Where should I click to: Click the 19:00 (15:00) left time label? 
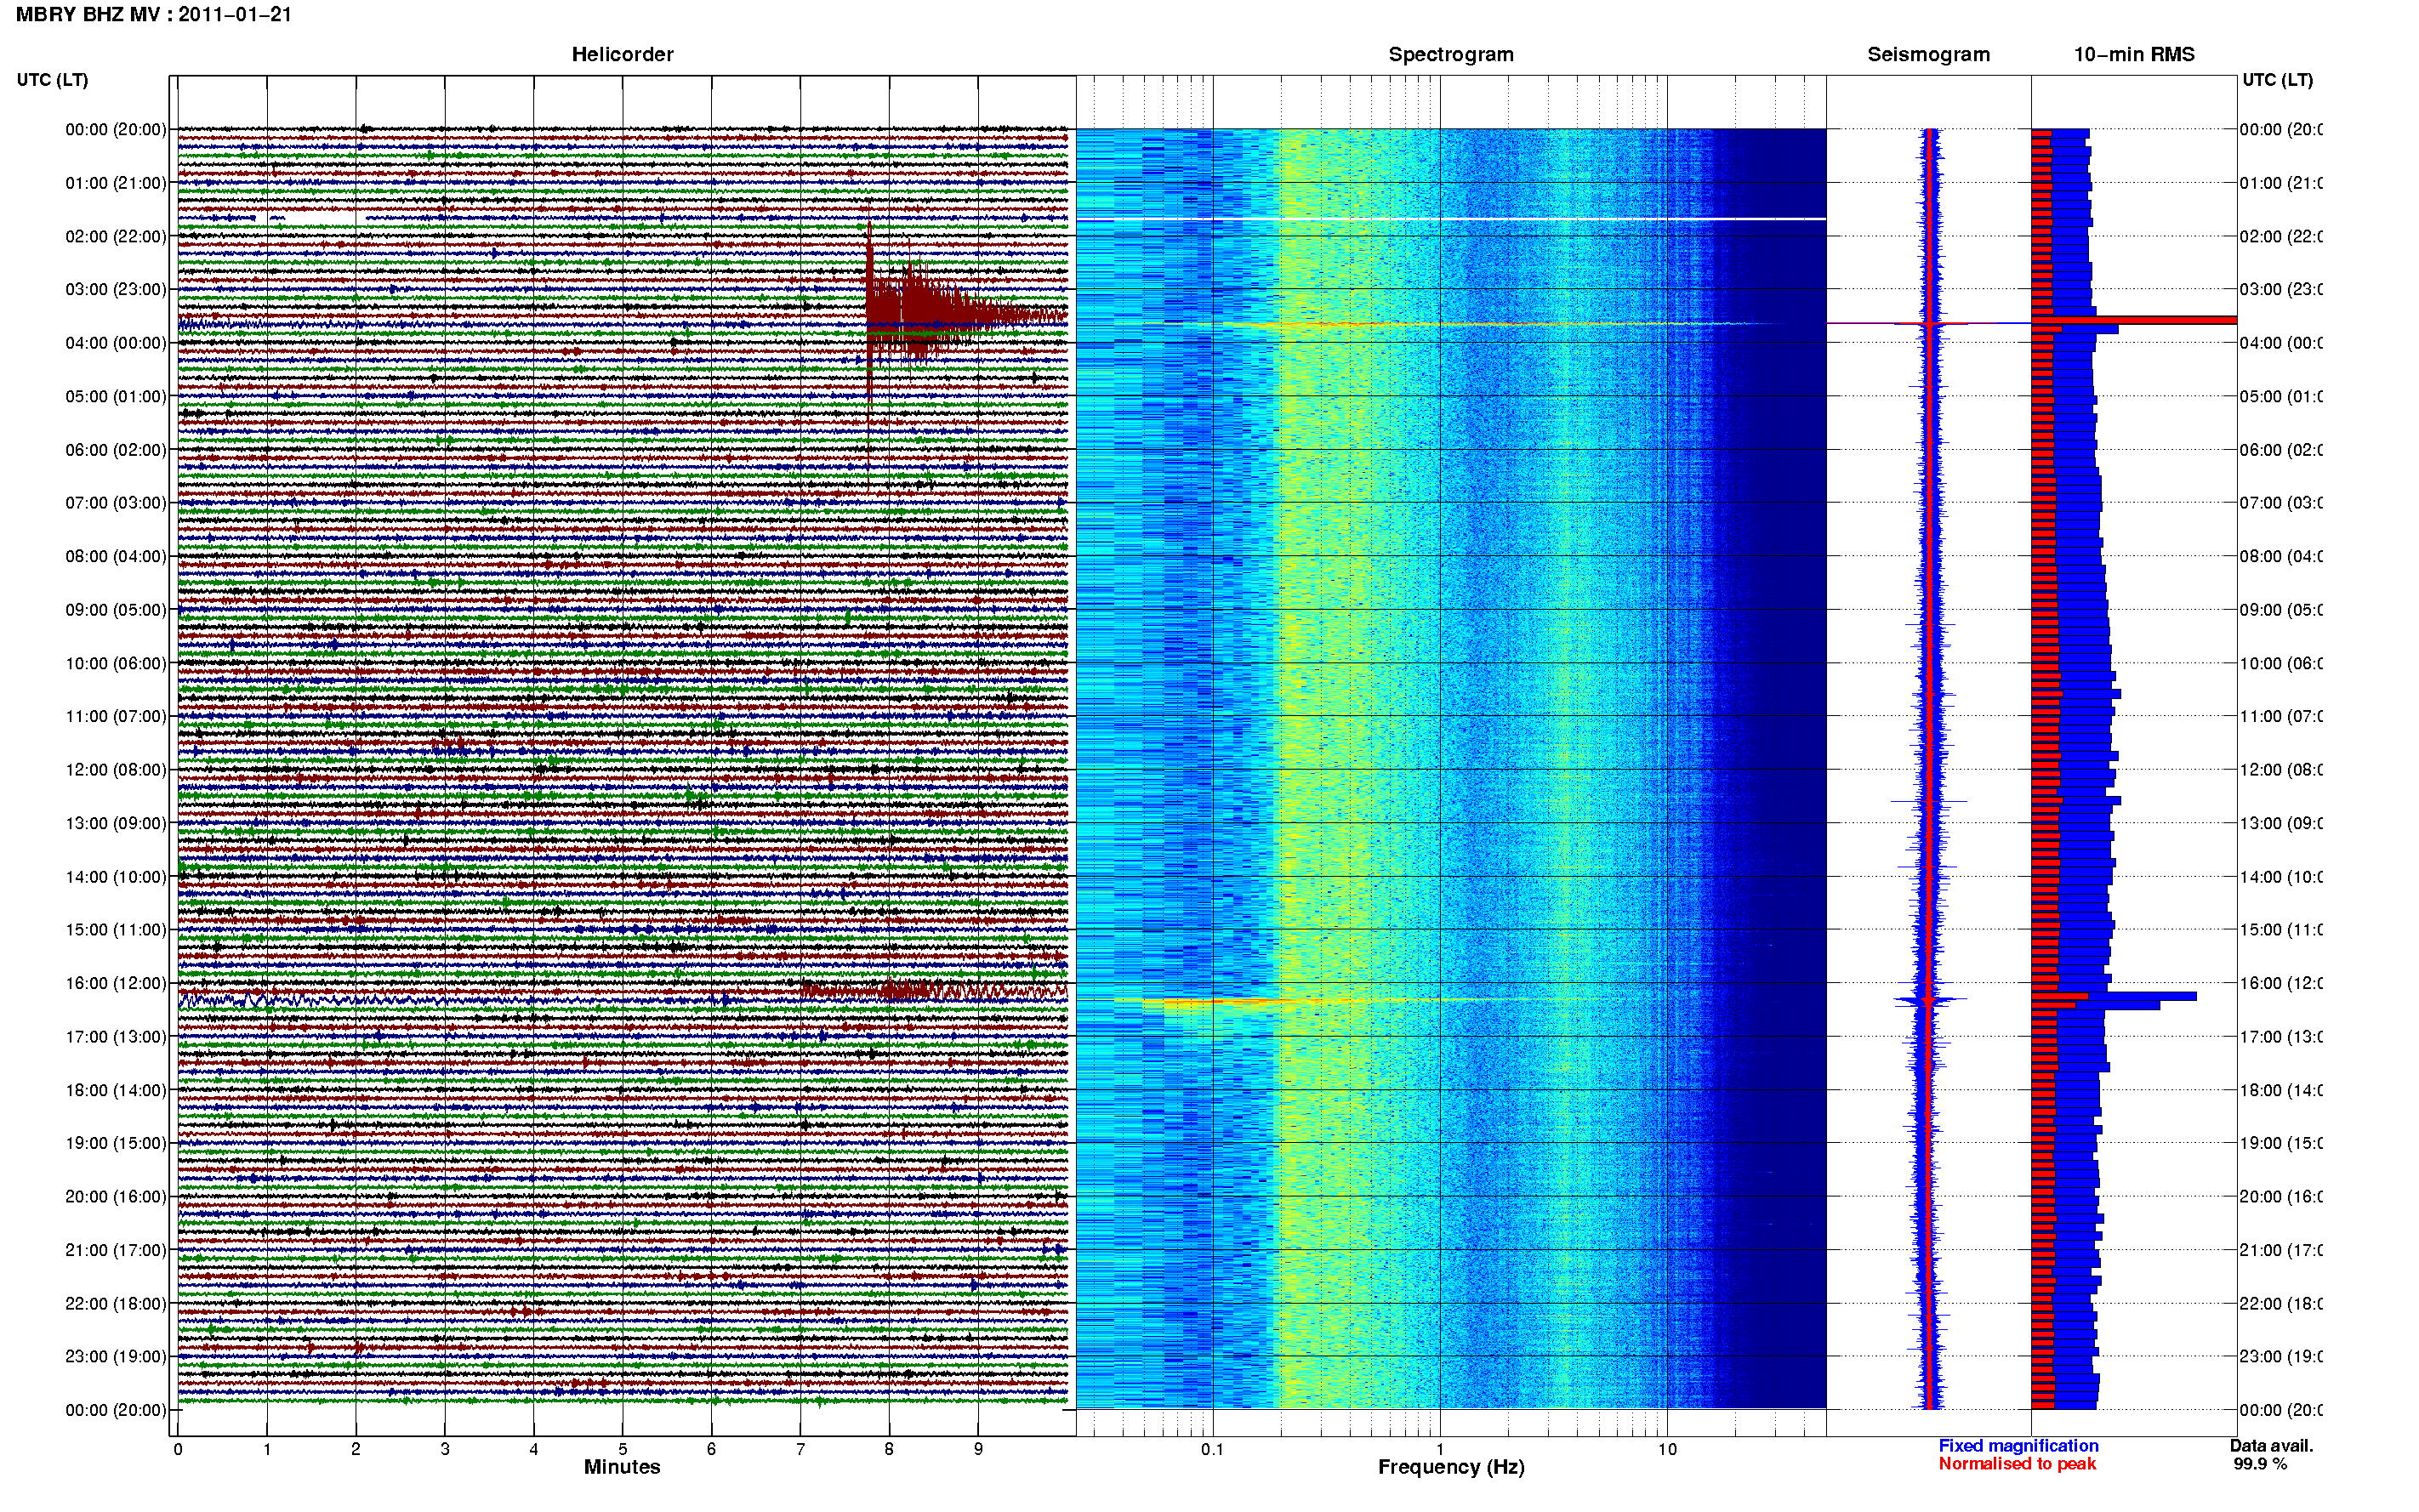tap(116, 1143)
